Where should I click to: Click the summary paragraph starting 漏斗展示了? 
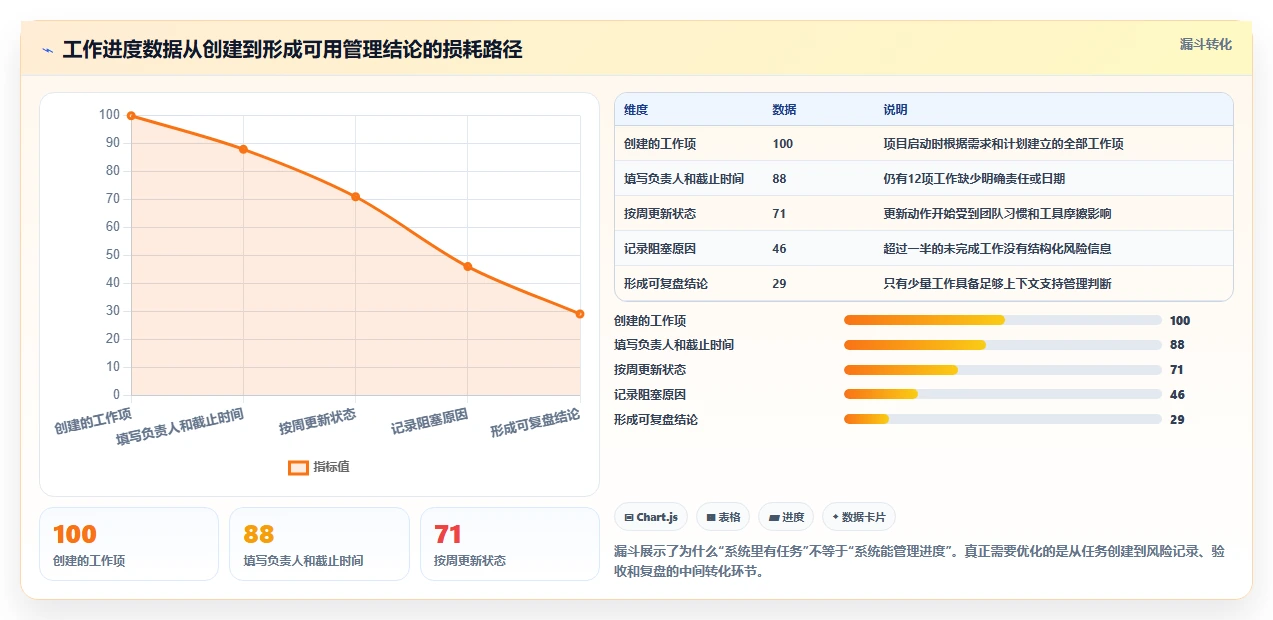click(x=919, y=562)
